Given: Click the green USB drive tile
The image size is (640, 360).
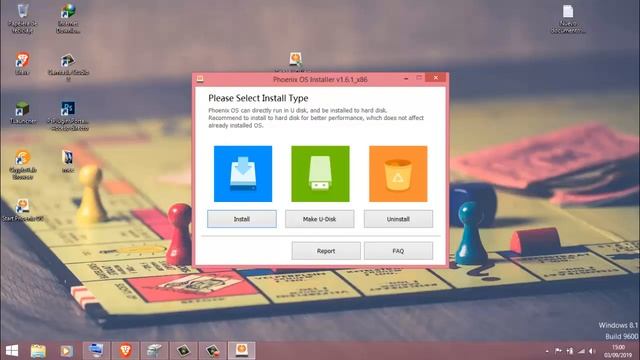Looking at the screenshot, I should point(320,174).
